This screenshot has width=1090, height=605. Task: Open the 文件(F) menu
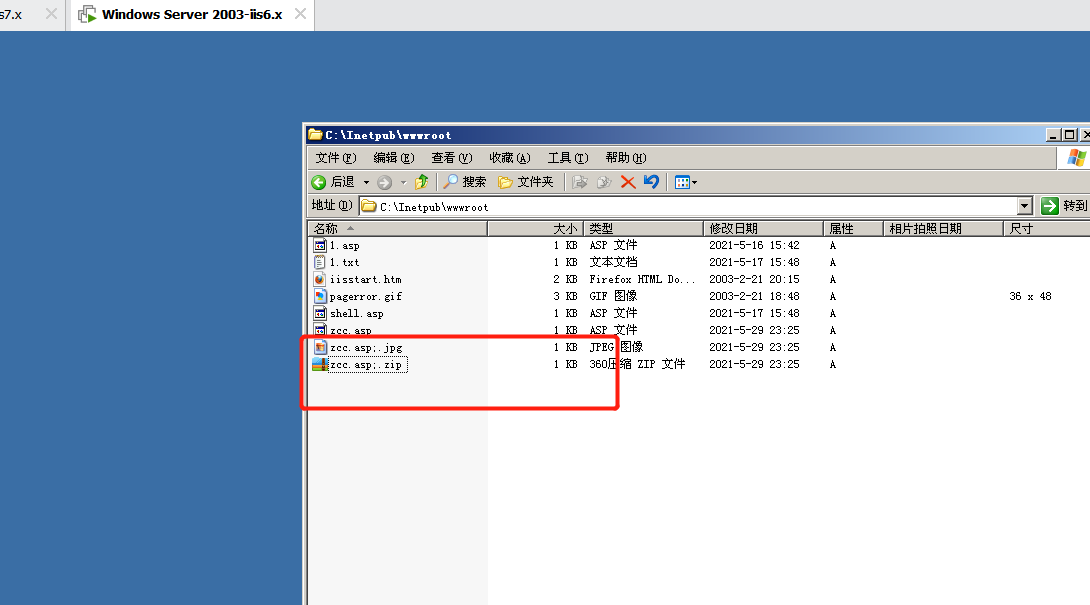coord(336,158)
